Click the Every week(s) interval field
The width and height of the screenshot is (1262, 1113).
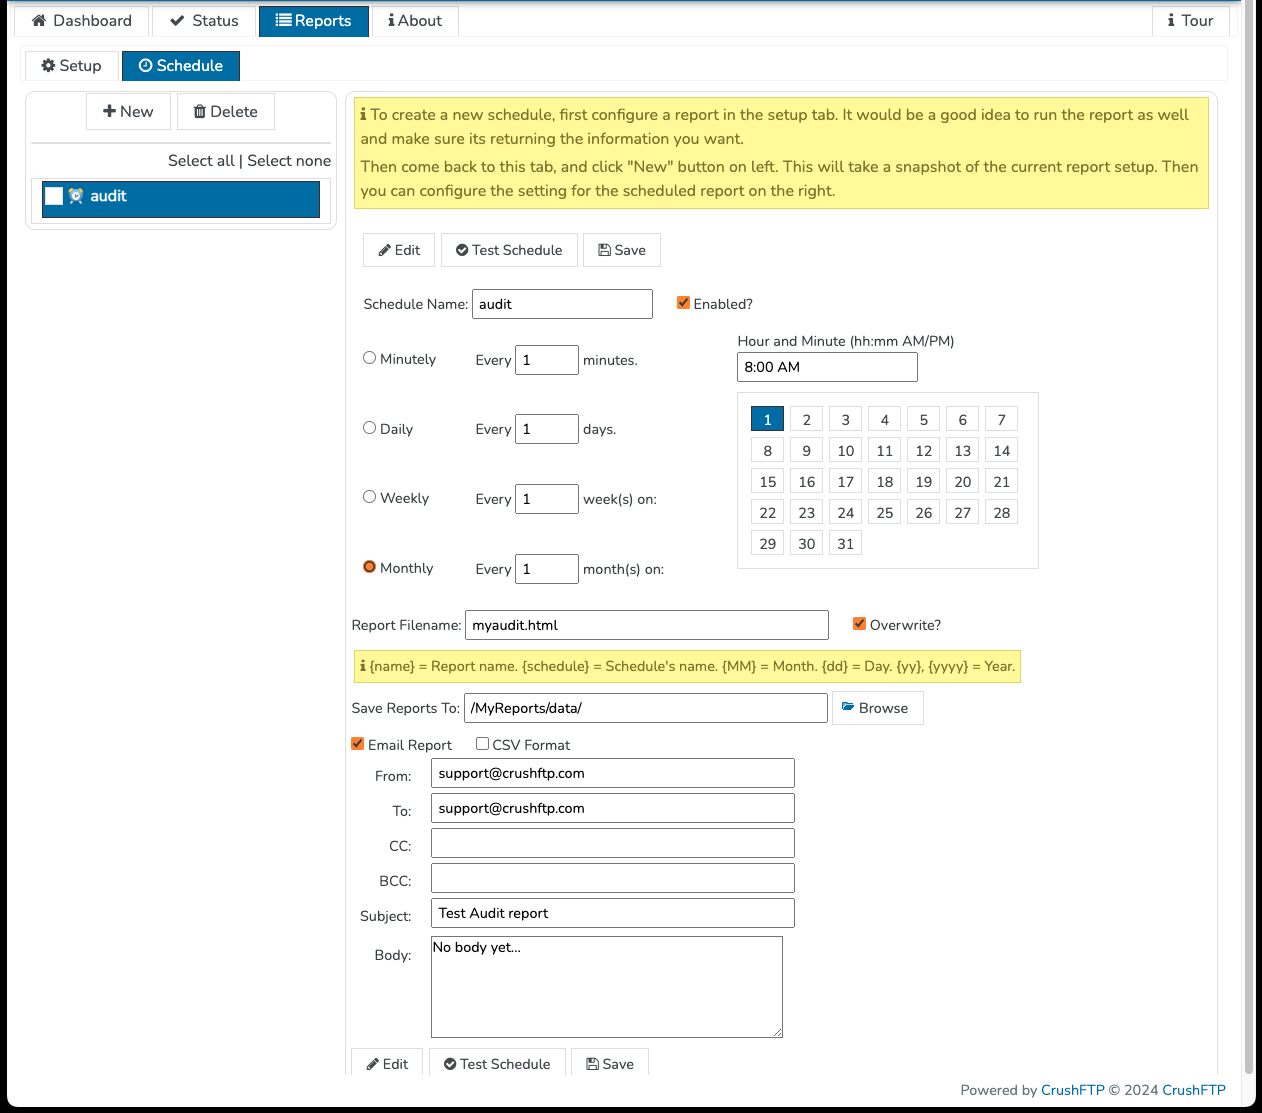click(x=547, y=499)
